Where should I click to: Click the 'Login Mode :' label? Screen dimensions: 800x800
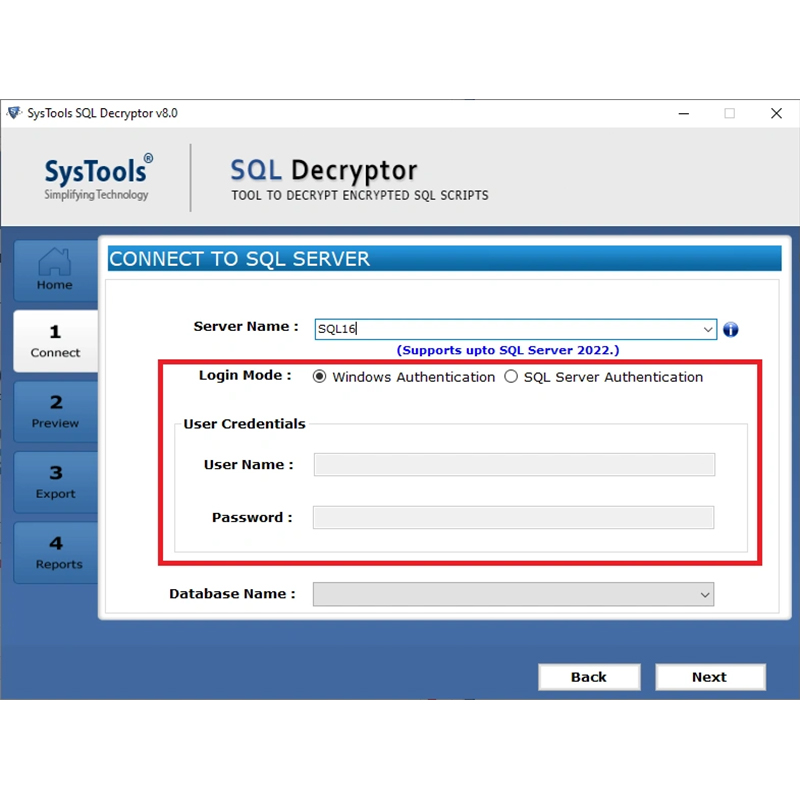(x=245, y=376)
